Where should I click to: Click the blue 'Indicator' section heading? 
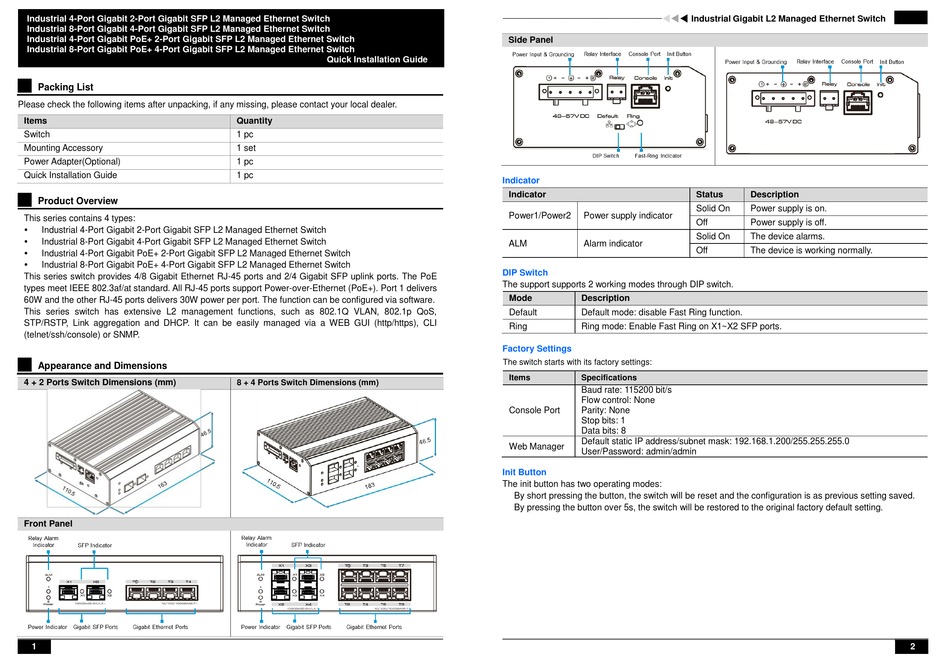pyautogui.click(x=520, y=180)
